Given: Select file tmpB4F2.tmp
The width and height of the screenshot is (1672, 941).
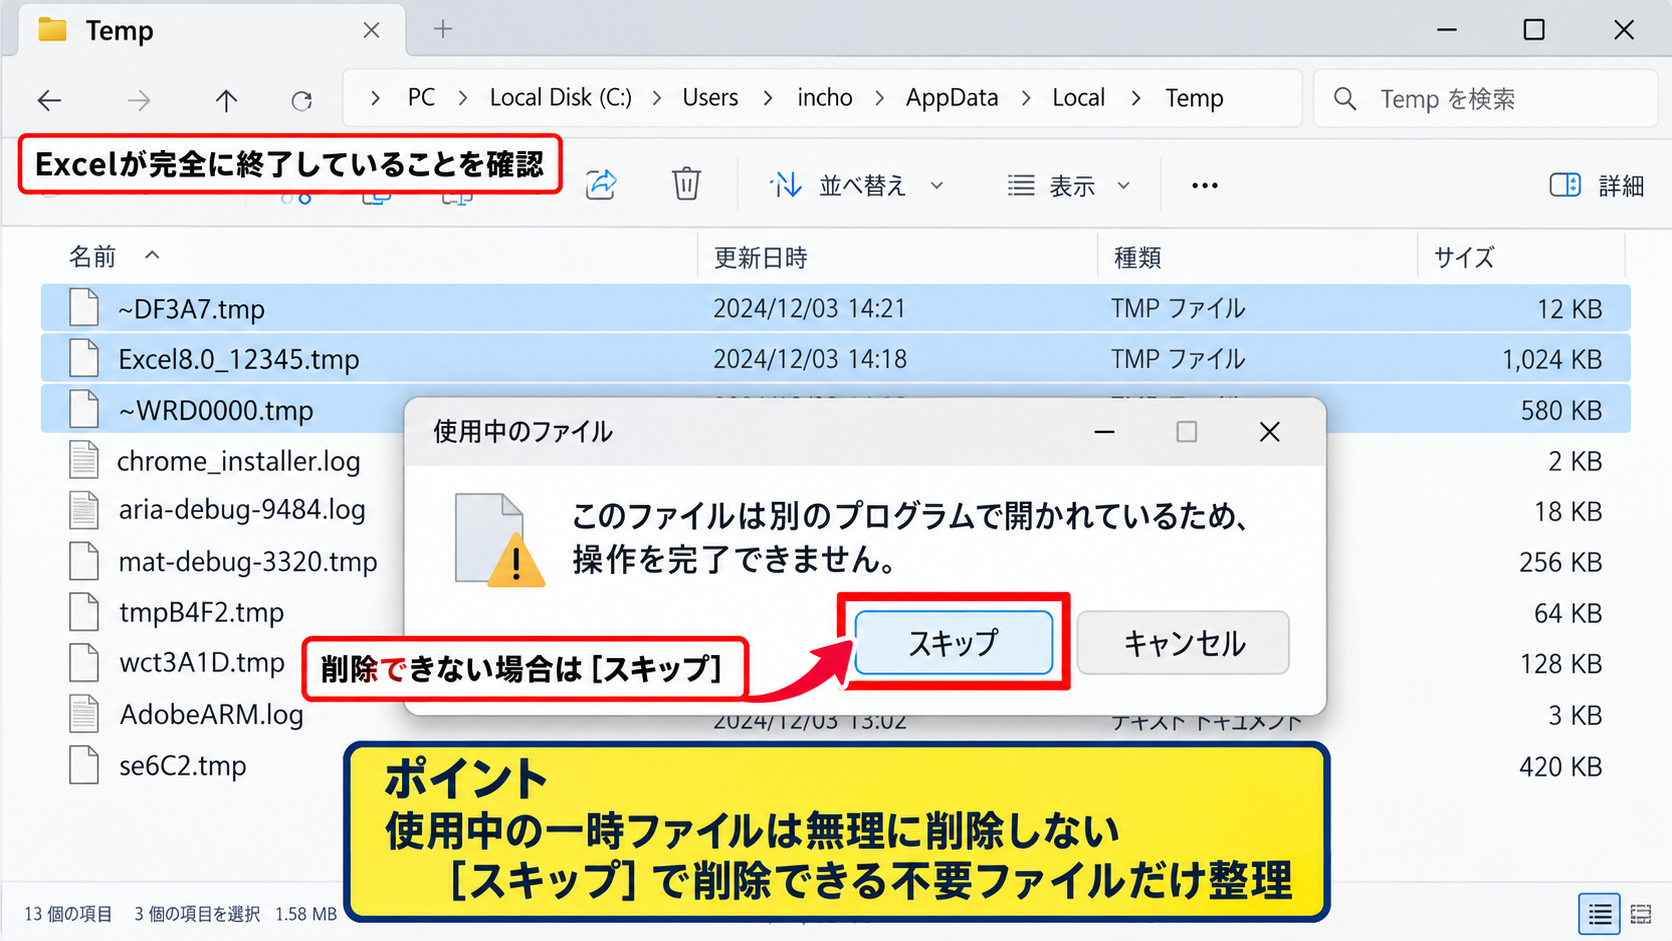Looking at the screenshot, I should [x=201, y=612].
